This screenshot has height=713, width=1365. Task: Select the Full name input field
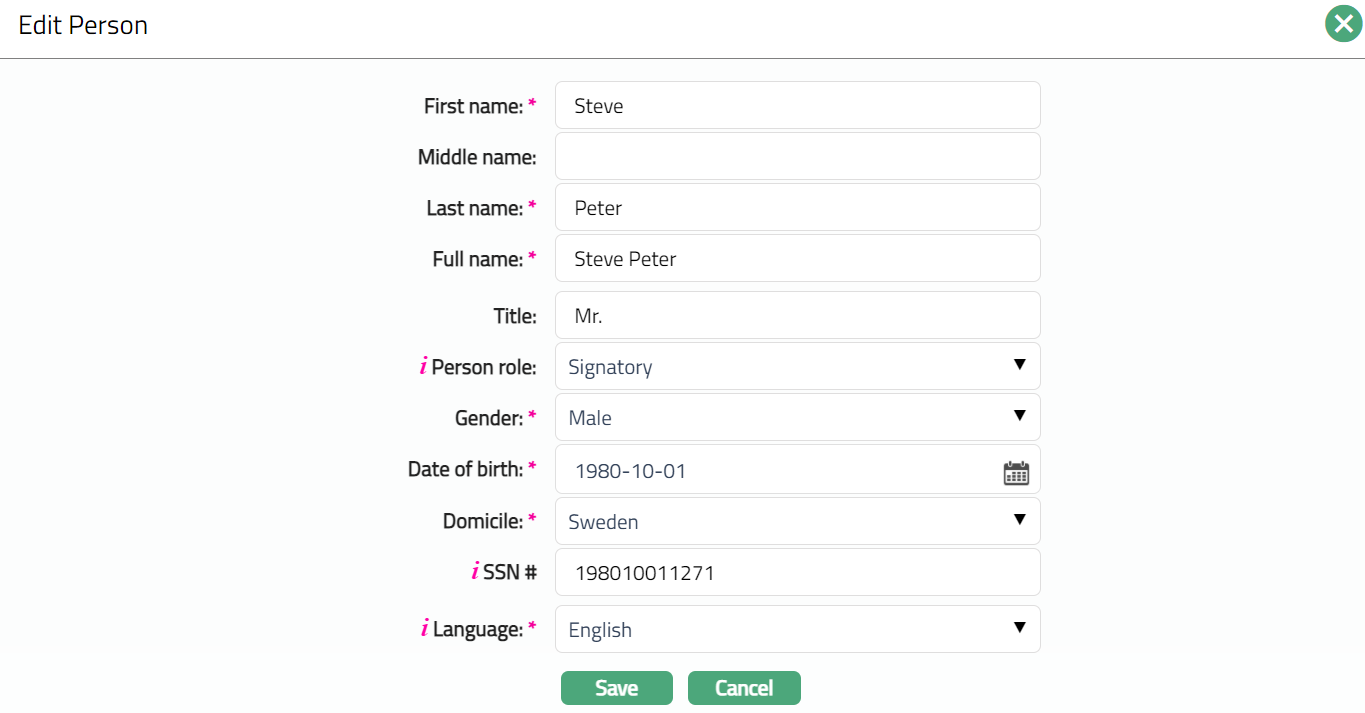(x=797, y=258)
